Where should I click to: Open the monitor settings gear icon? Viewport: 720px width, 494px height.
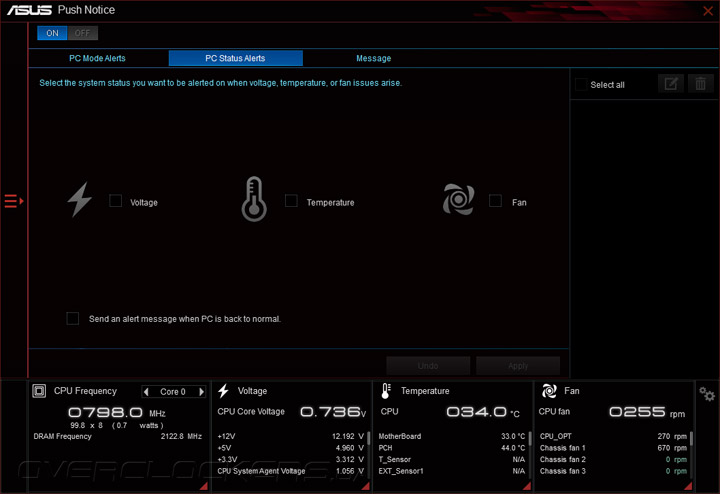point(707,394)
